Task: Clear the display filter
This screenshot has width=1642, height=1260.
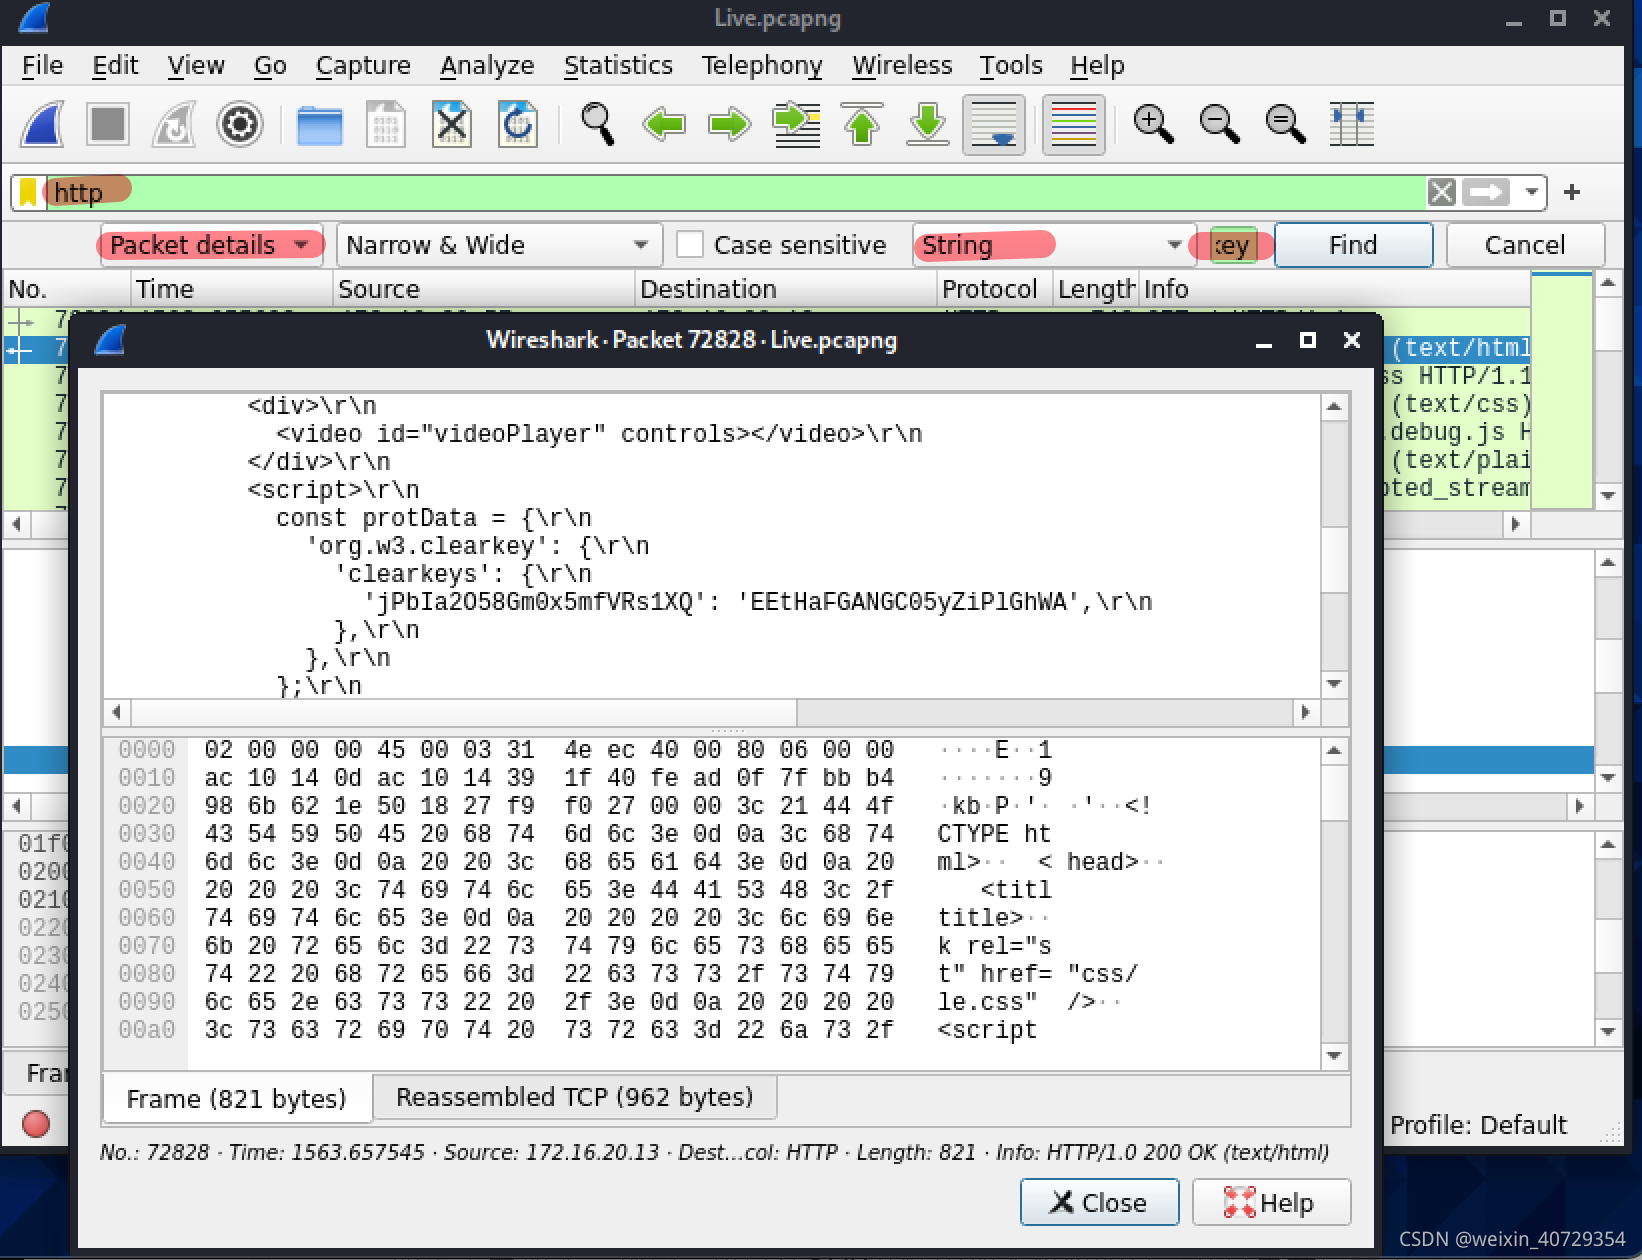Action: [x=1441, y=192]
